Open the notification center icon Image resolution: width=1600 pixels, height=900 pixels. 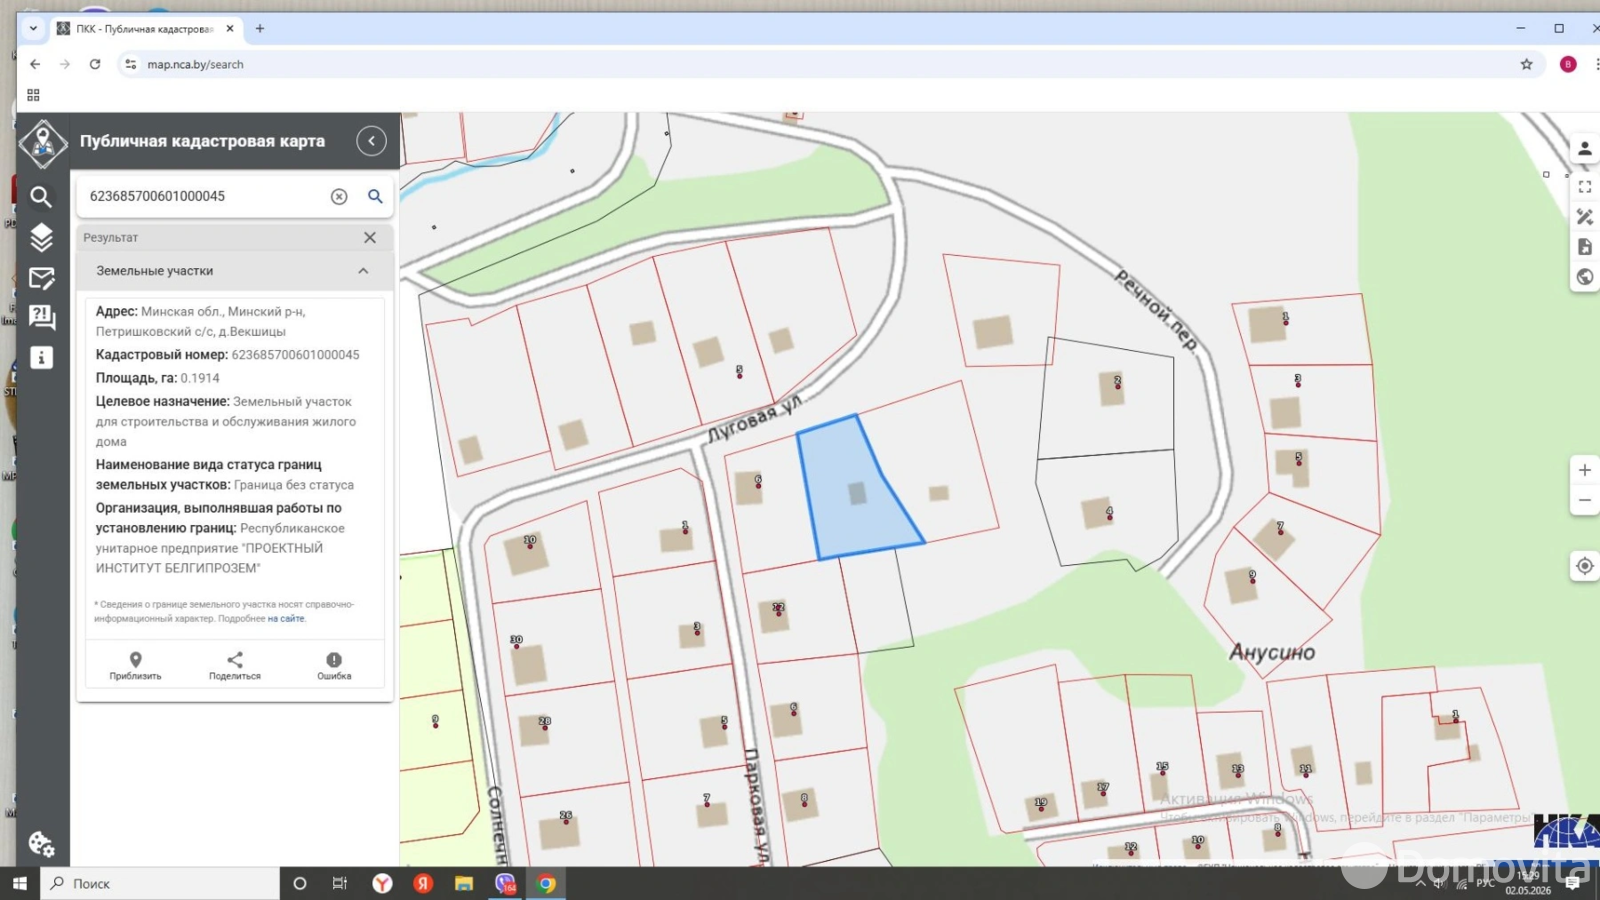click(x=1573, y=883)
